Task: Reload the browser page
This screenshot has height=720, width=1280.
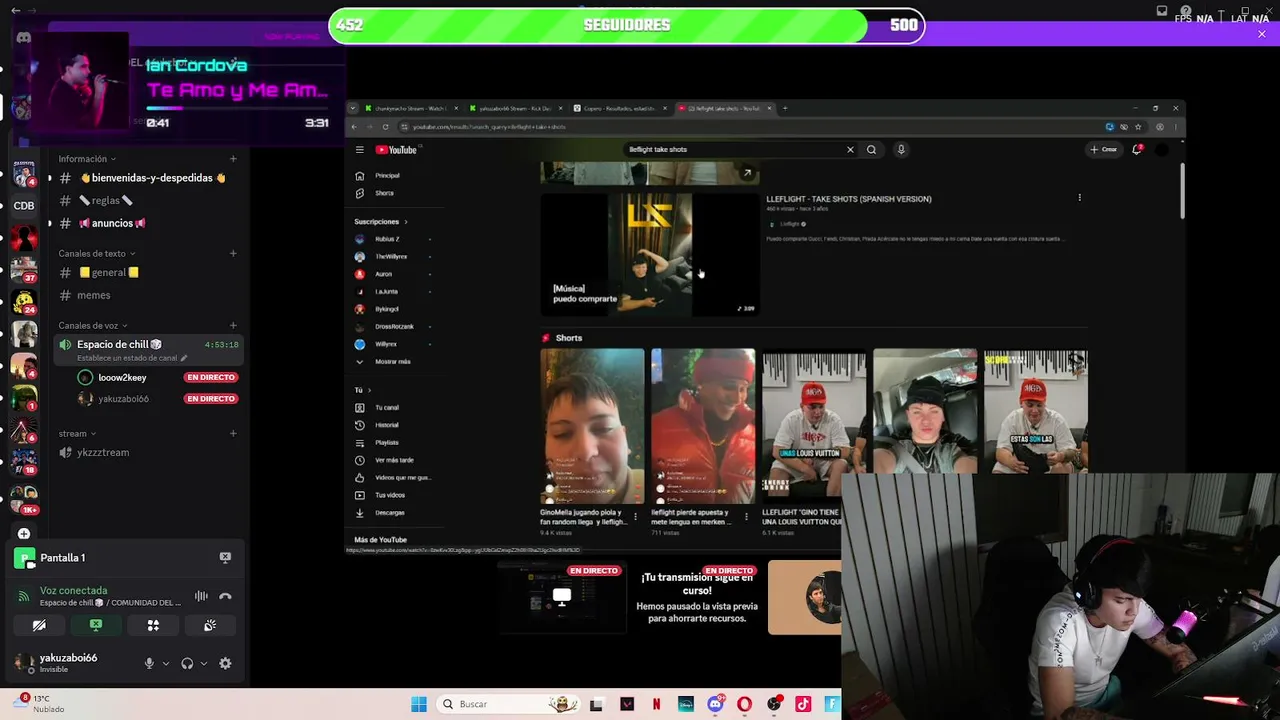Action: coord(385,127)
